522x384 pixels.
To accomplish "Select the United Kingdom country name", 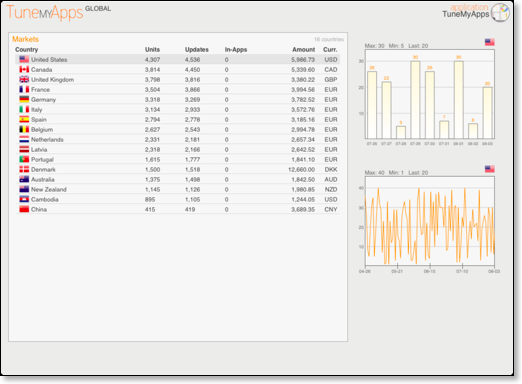I will (x=52, y=80).
